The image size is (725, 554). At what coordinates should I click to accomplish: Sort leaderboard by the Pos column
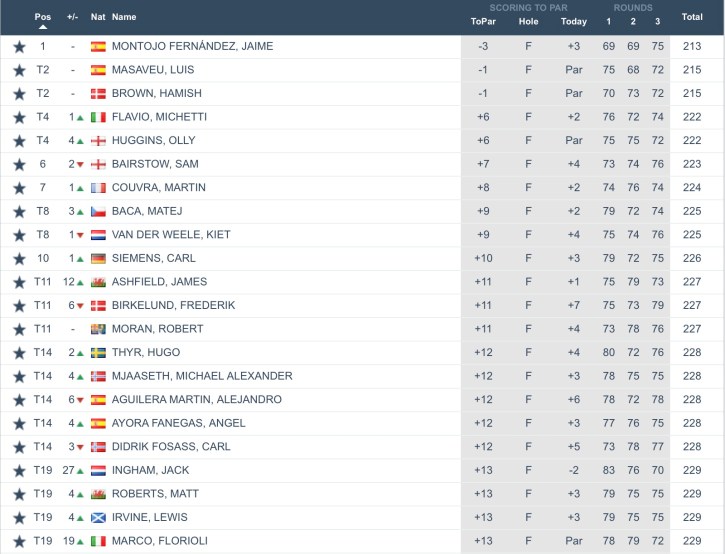coord(42,17)
